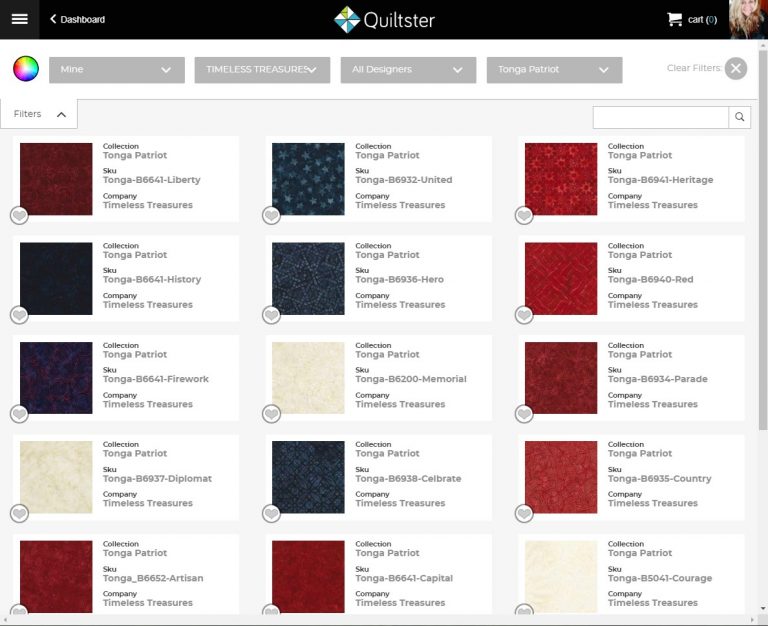The image size is (768, 626).
Task: Favorite the Tonga-B6940-Red fabric
Action: (524, 314)
